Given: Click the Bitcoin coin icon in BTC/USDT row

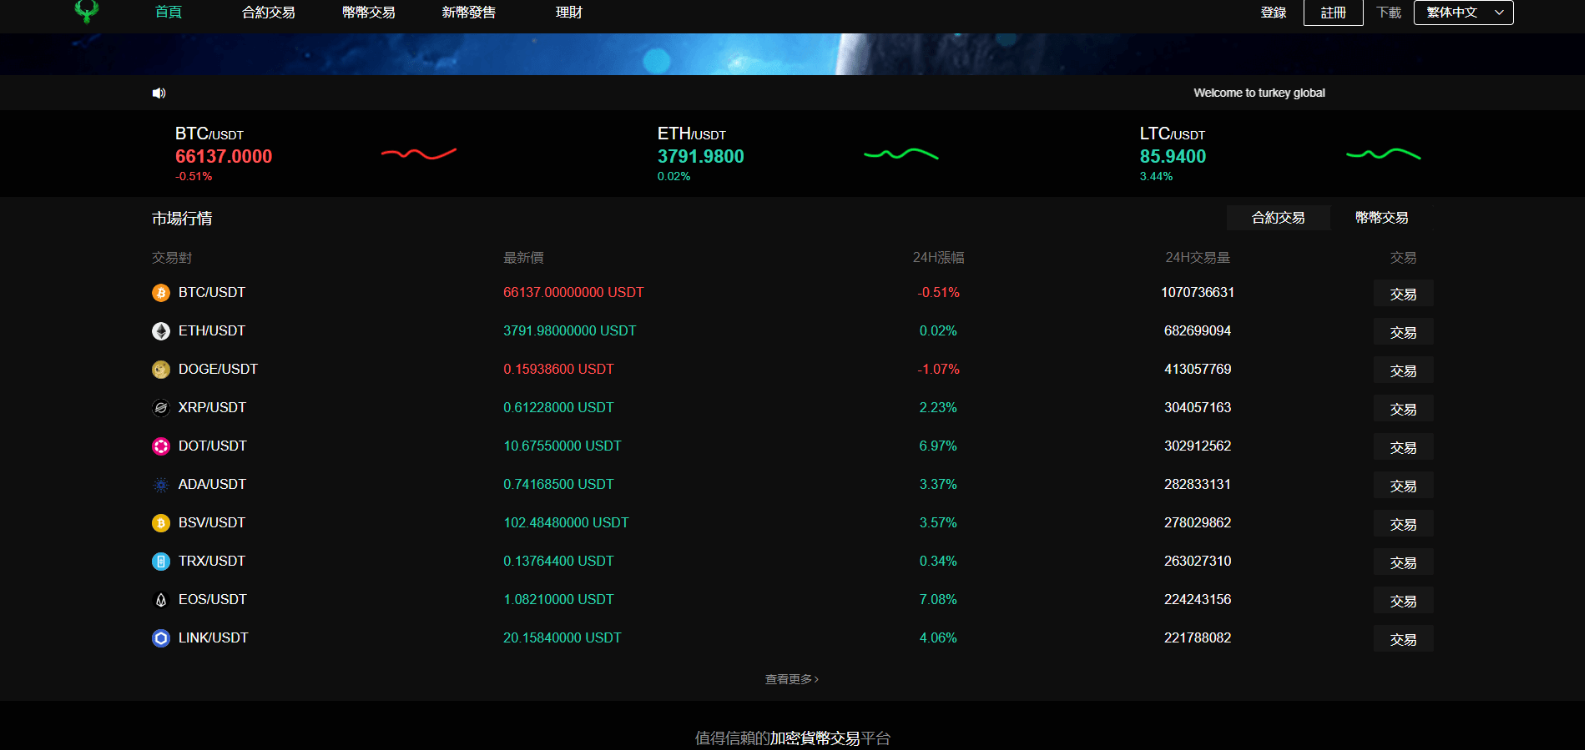Looking at the screenshot, I should point(161,293).
